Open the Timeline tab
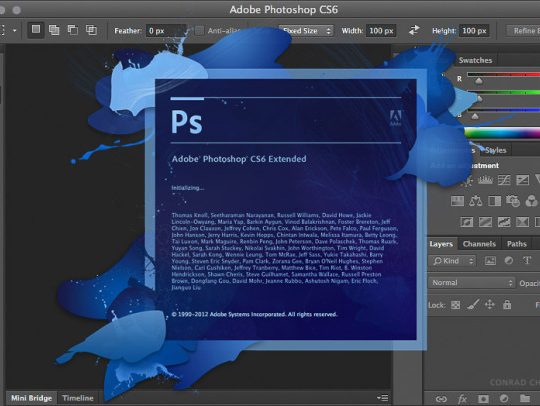540x406 pixels. coord(78,398)
